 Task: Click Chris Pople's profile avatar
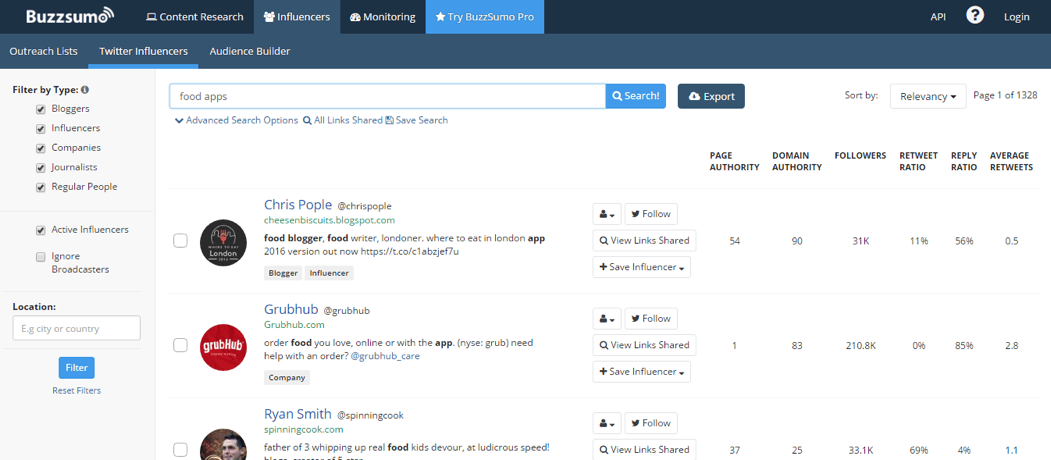point(223,242)
